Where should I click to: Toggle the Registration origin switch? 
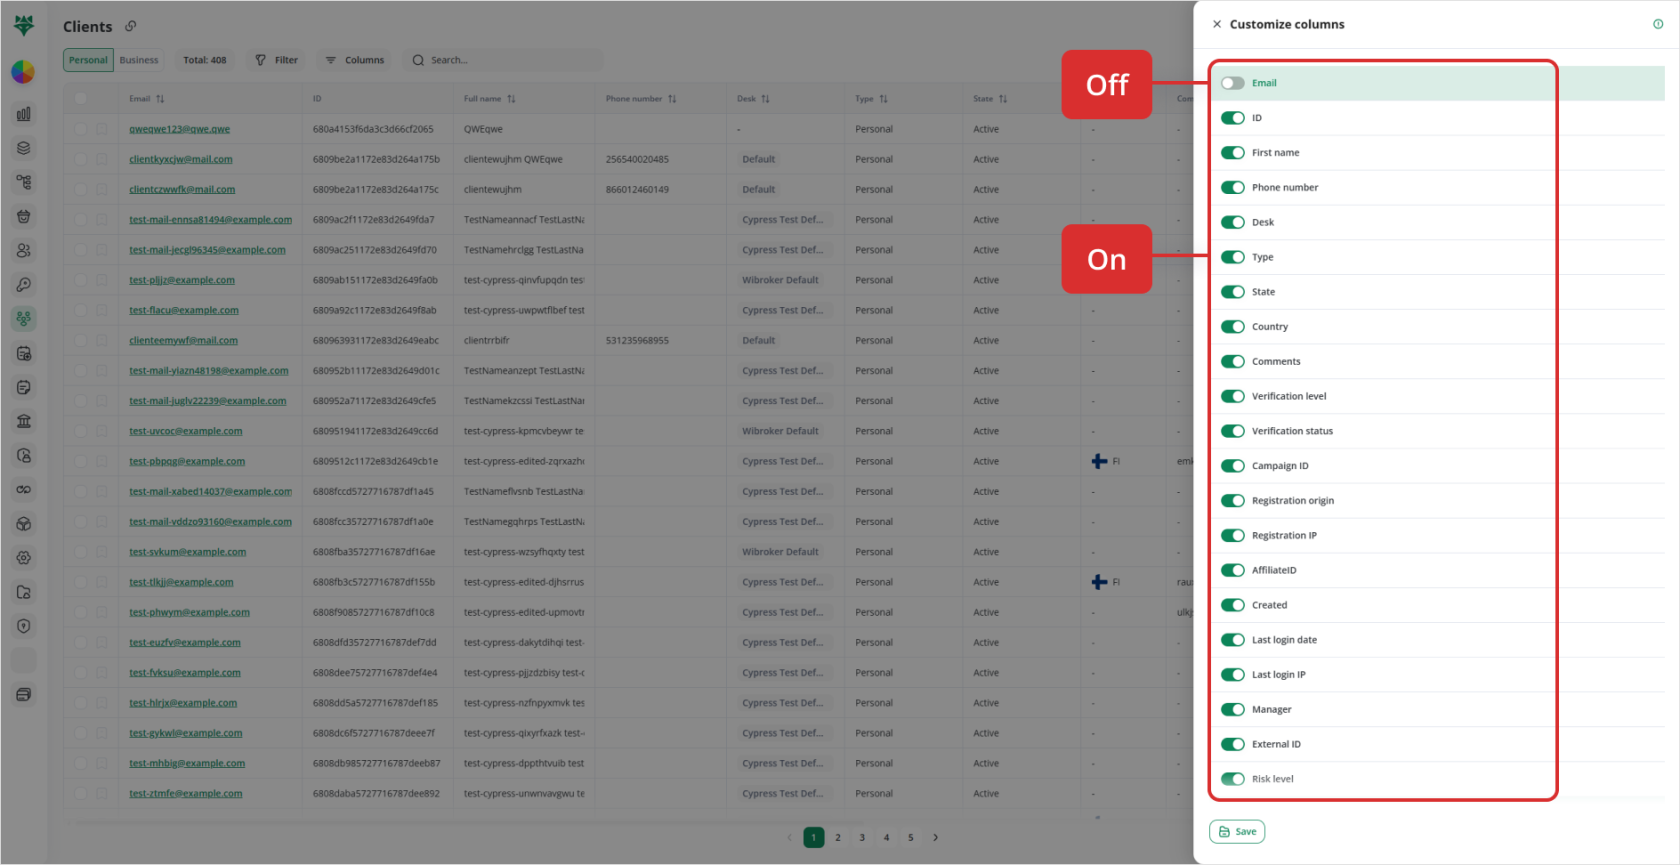(1233, 501)
